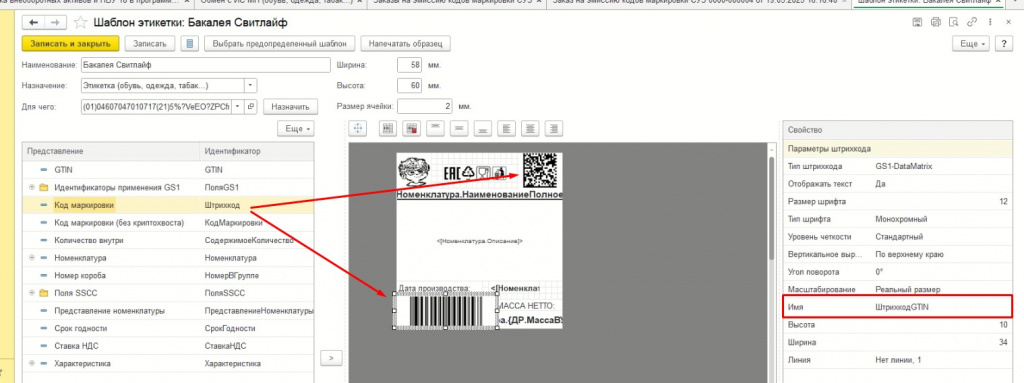The image size is (1024, 383).
Task: Click the Ширина input field
Action: pos(411,65)
